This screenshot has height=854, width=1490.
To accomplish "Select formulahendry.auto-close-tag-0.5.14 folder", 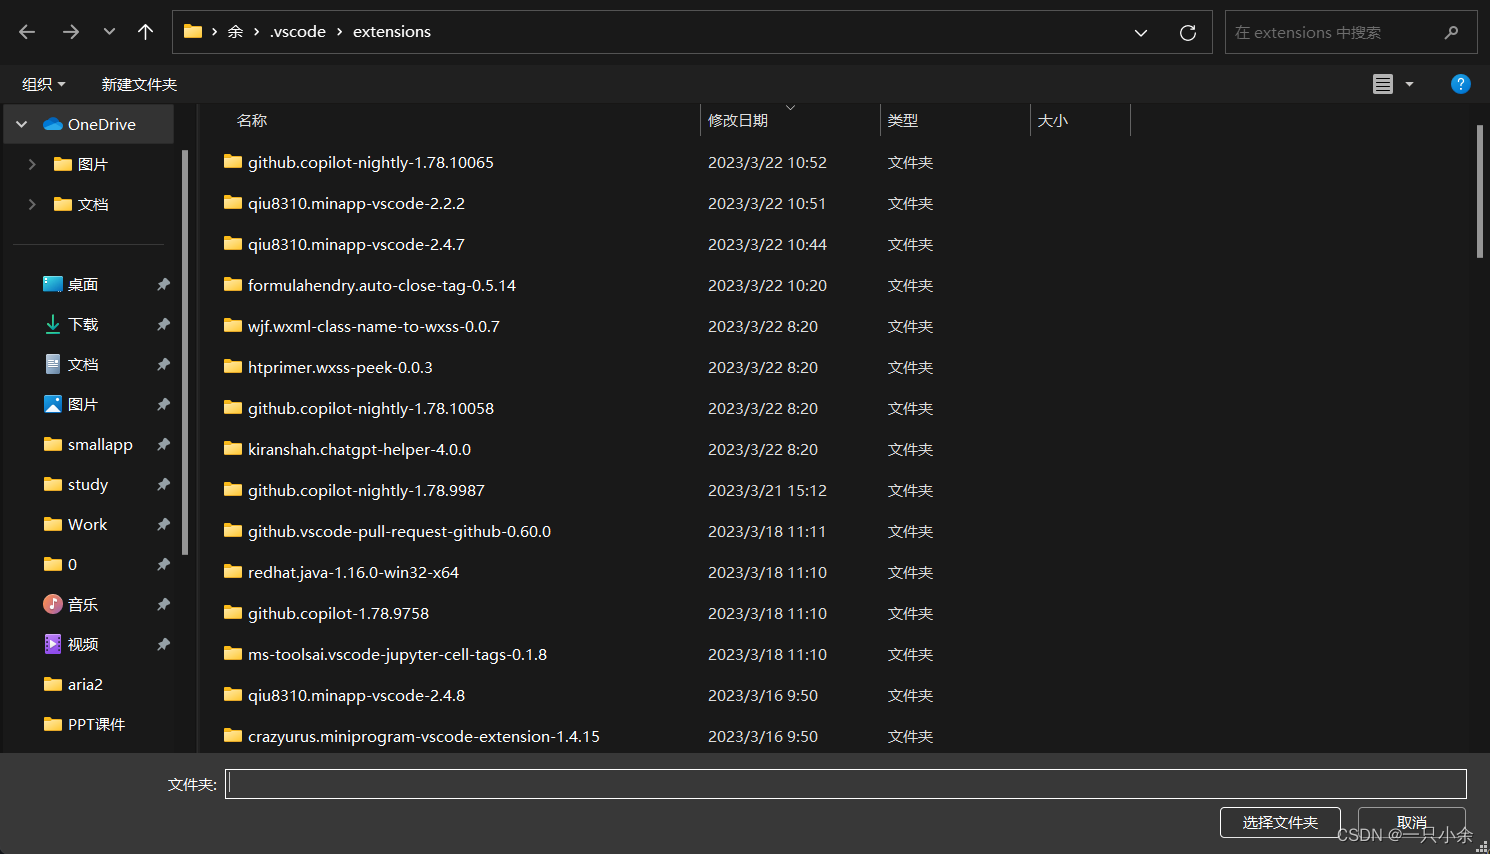I will point(381,285).
